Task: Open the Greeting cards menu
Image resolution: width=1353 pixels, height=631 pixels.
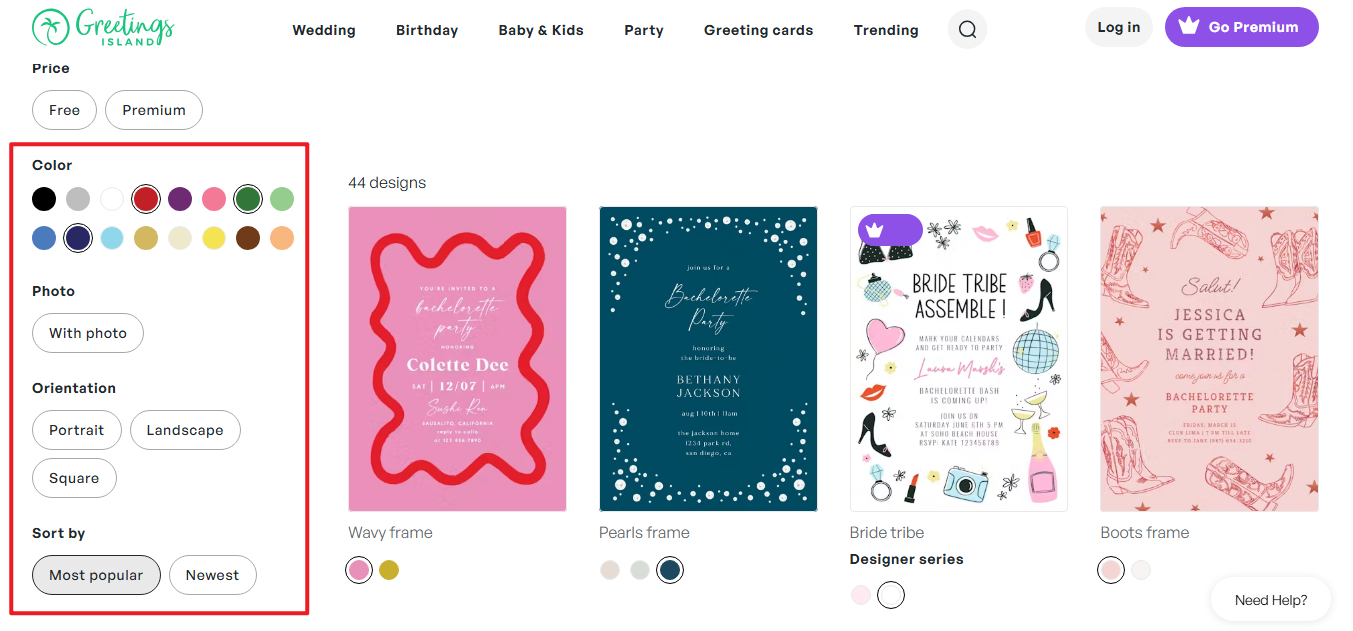Action: pyautogui.click(x=758, y=30)
